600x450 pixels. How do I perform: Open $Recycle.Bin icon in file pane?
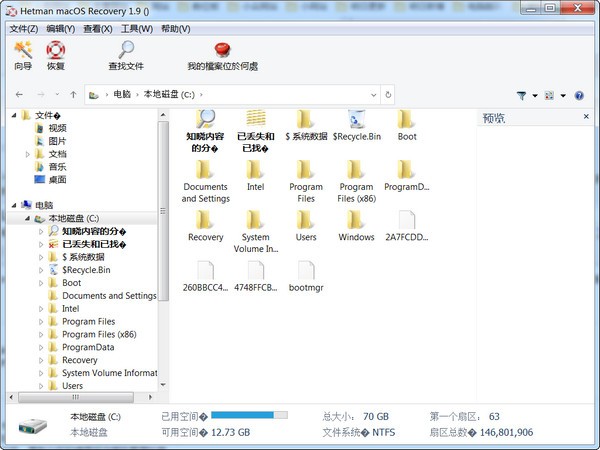click(x=357, y=126)
